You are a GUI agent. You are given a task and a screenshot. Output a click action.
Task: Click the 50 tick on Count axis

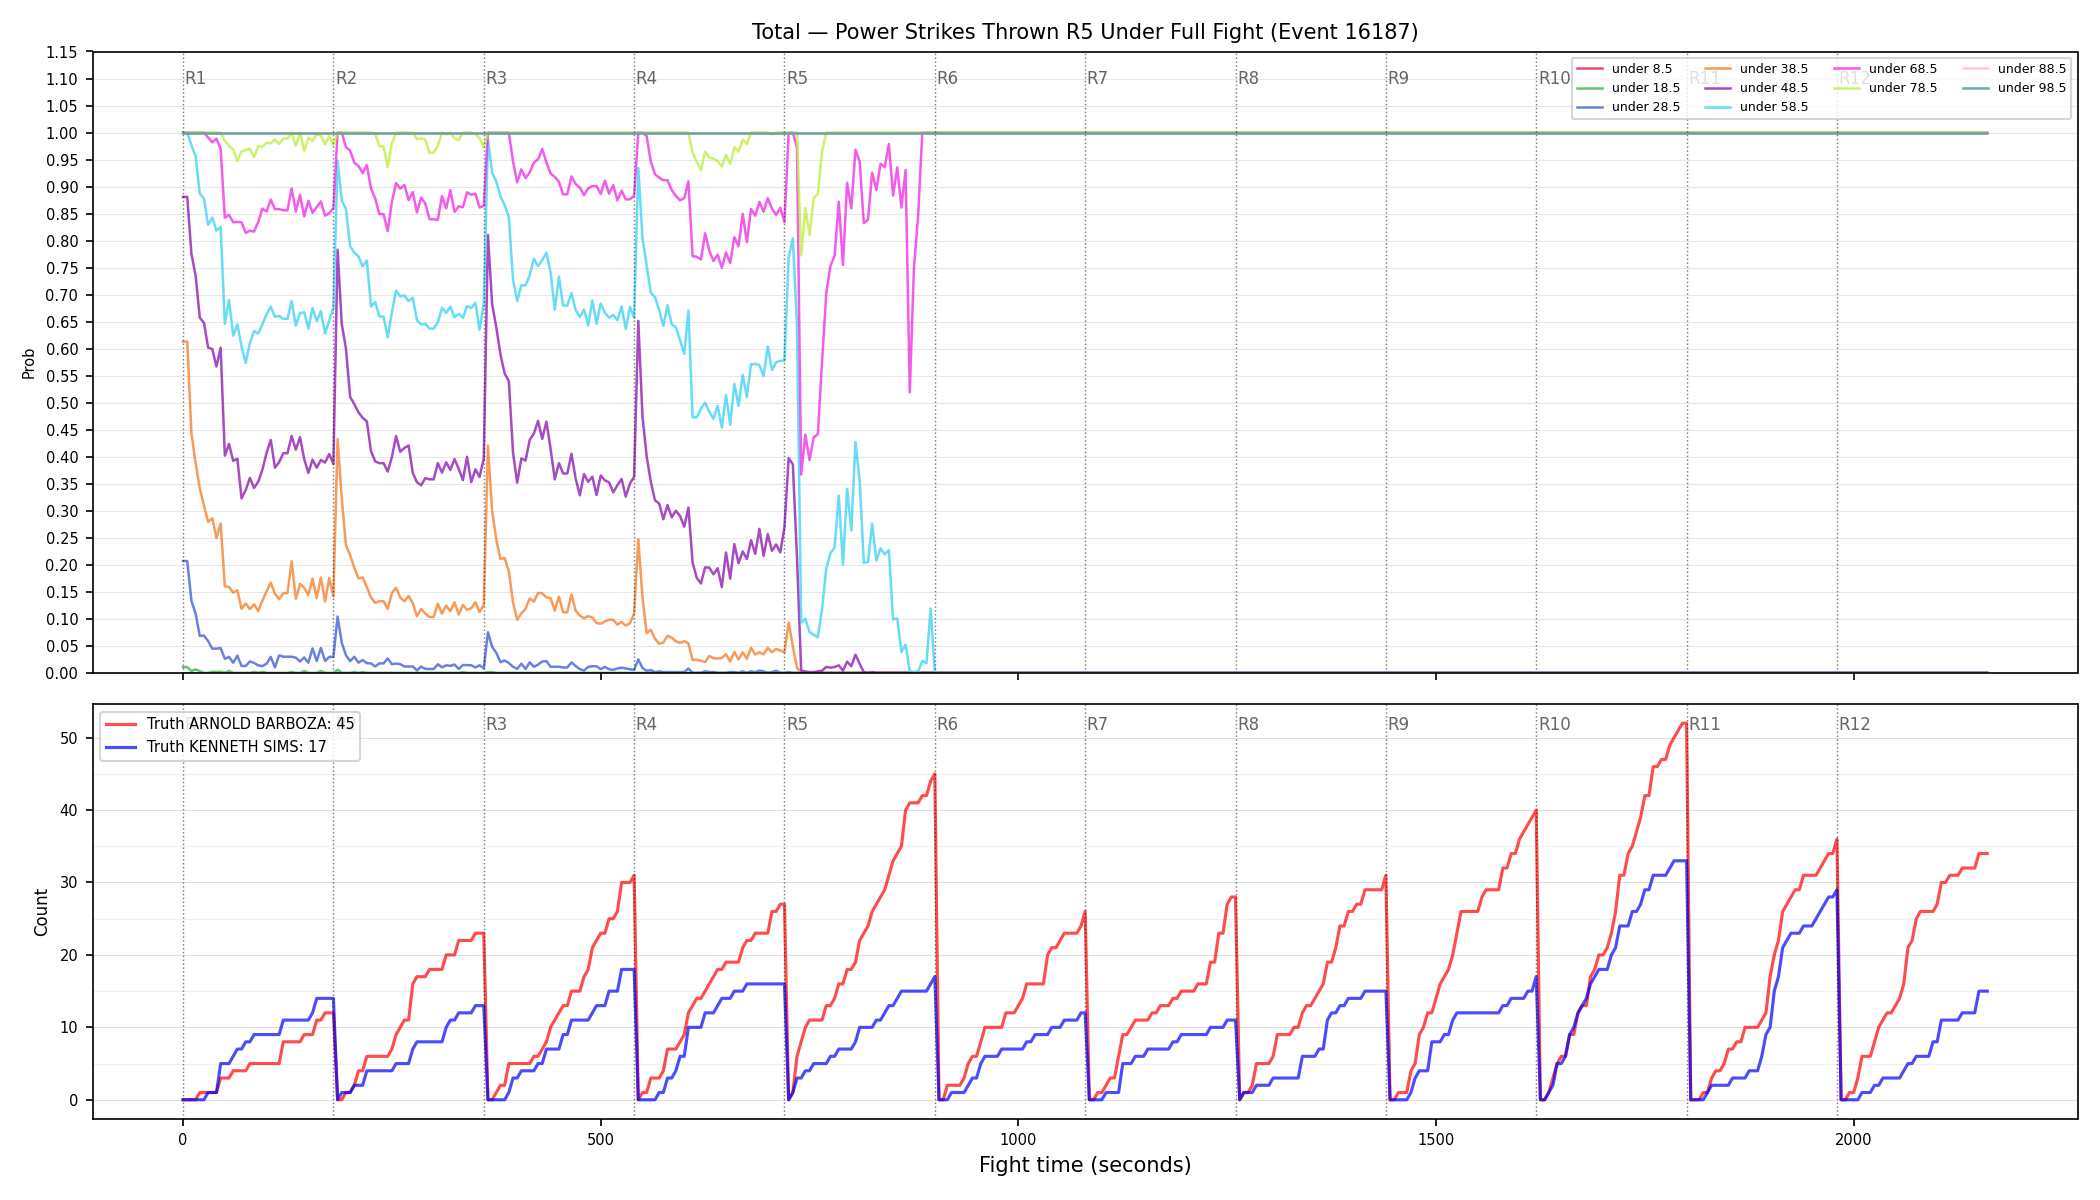(x=69, y=738)
